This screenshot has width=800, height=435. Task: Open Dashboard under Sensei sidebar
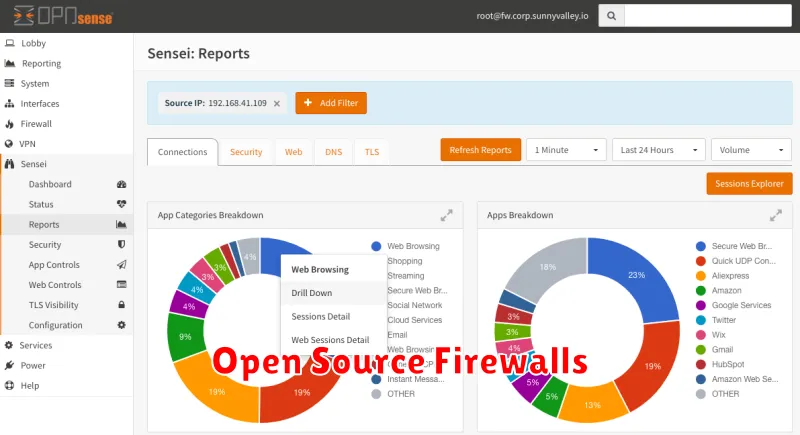pyautogui.click(x=50, y=184)
